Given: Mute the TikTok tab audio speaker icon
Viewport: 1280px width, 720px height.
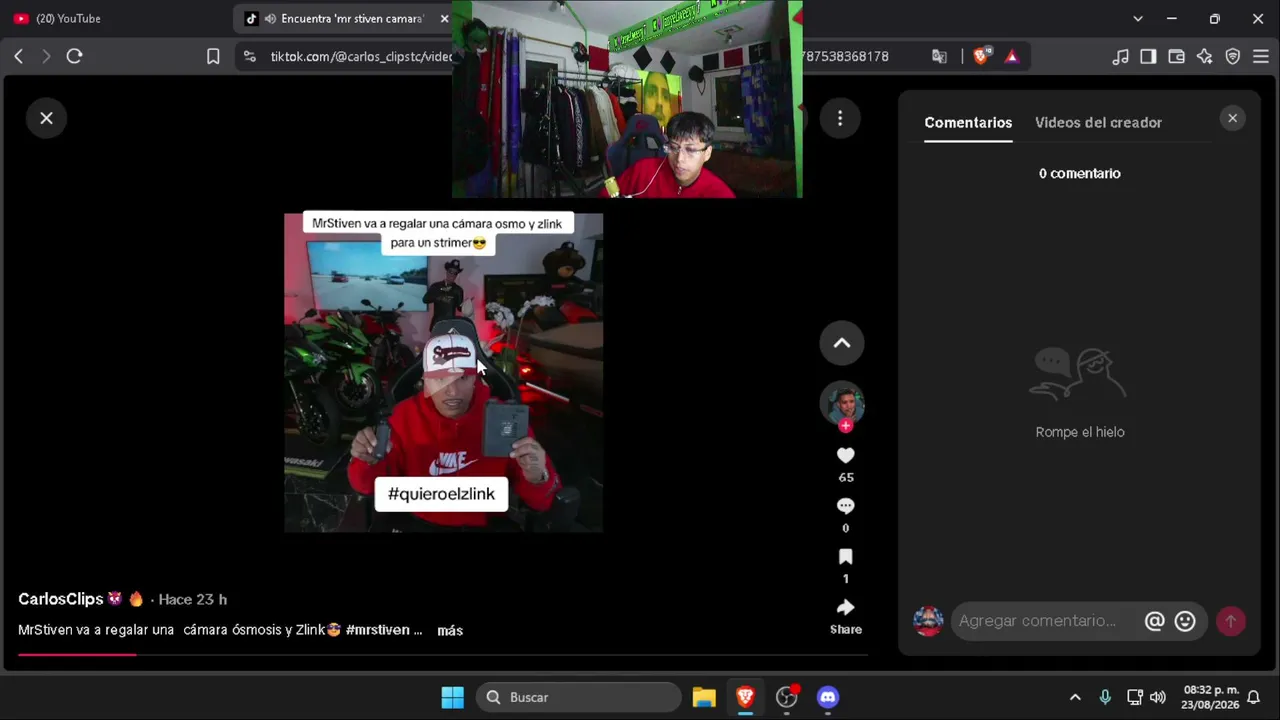Looking at the screenshot, I should (x=270, y=18).
